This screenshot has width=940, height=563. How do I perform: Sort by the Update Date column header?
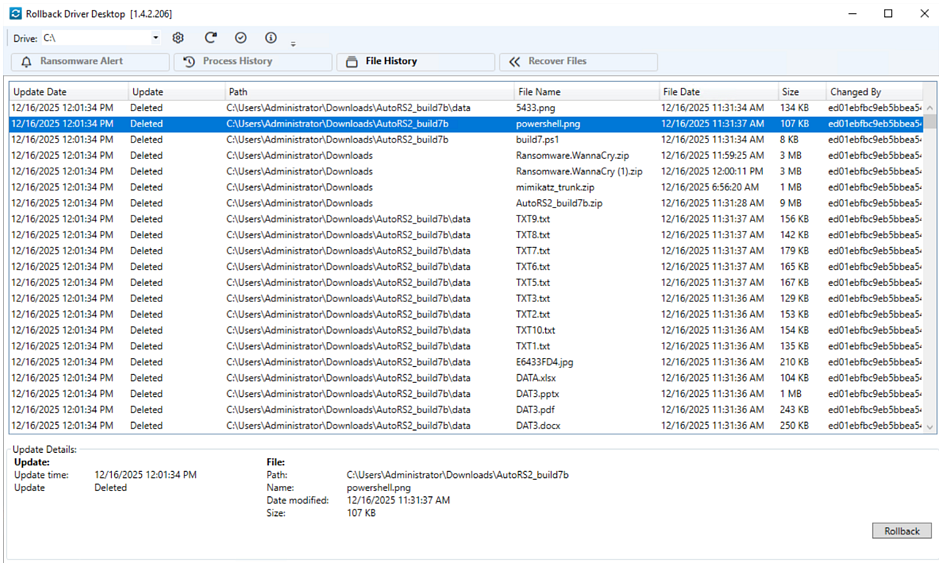click(x=68, y=92)
